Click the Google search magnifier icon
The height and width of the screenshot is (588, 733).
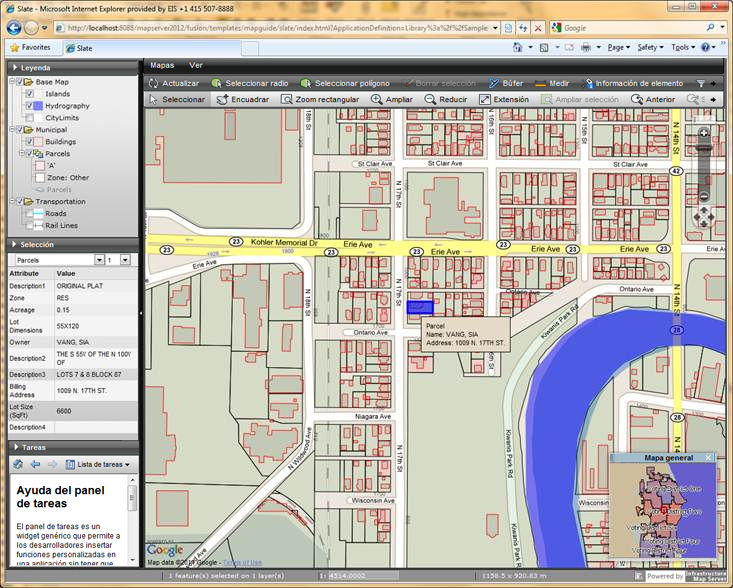(711, 28)
